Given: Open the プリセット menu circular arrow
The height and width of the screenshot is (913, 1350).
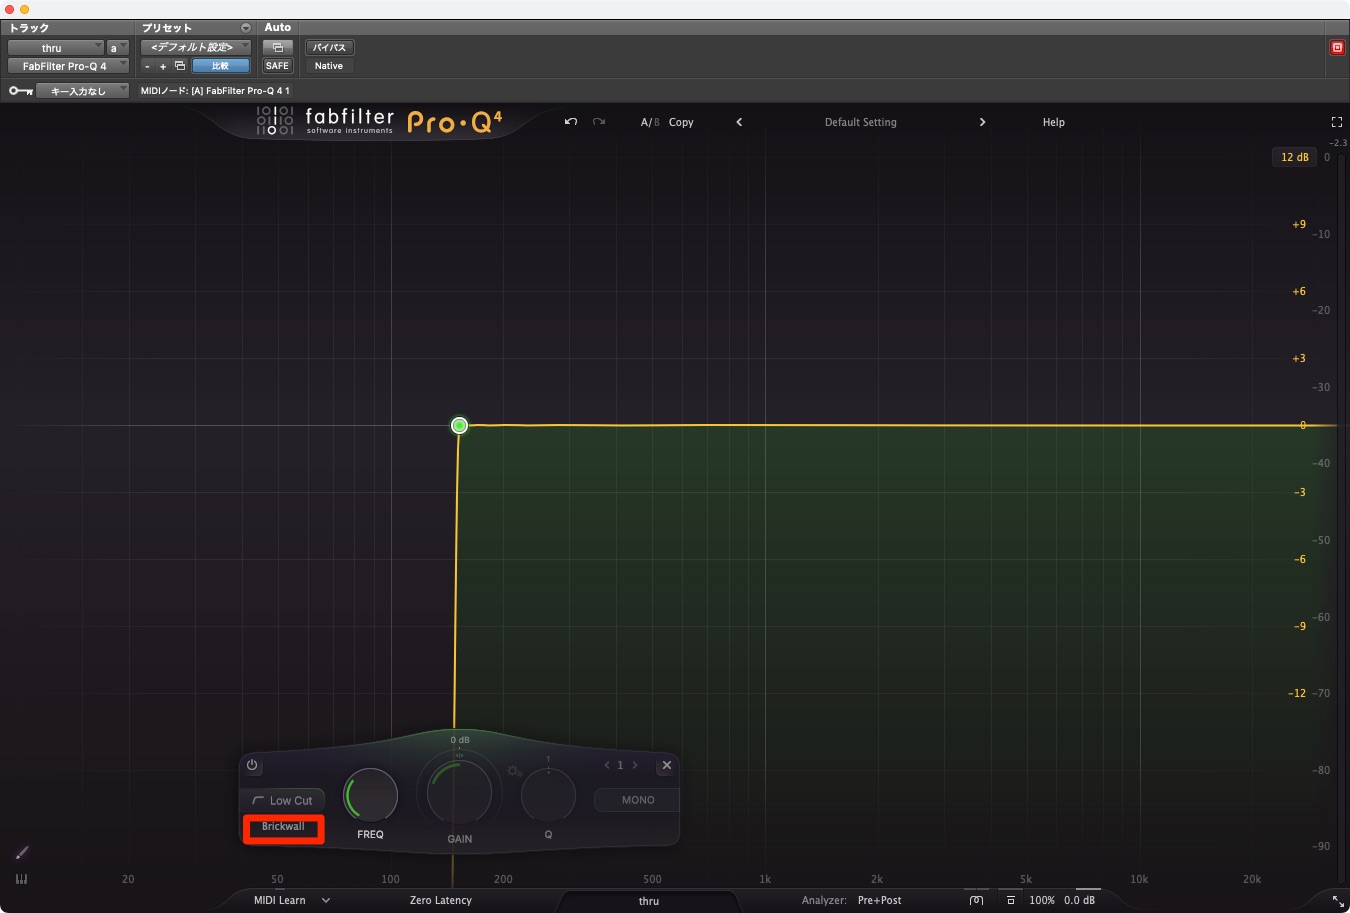Looking at the screenshot, I should tap(246, 28).
